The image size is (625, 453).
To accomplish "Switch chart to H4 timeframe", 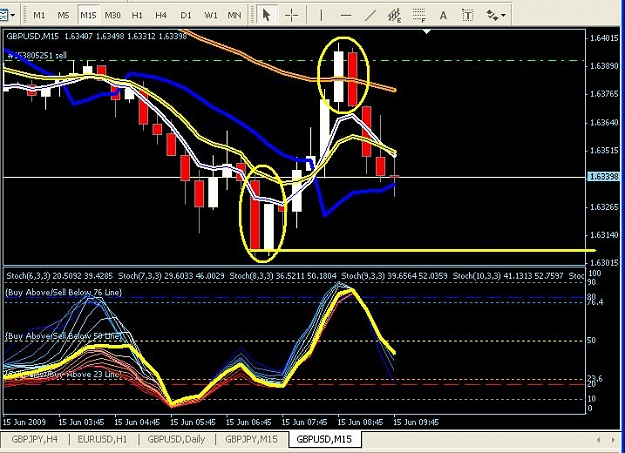I will coord(161,16).
